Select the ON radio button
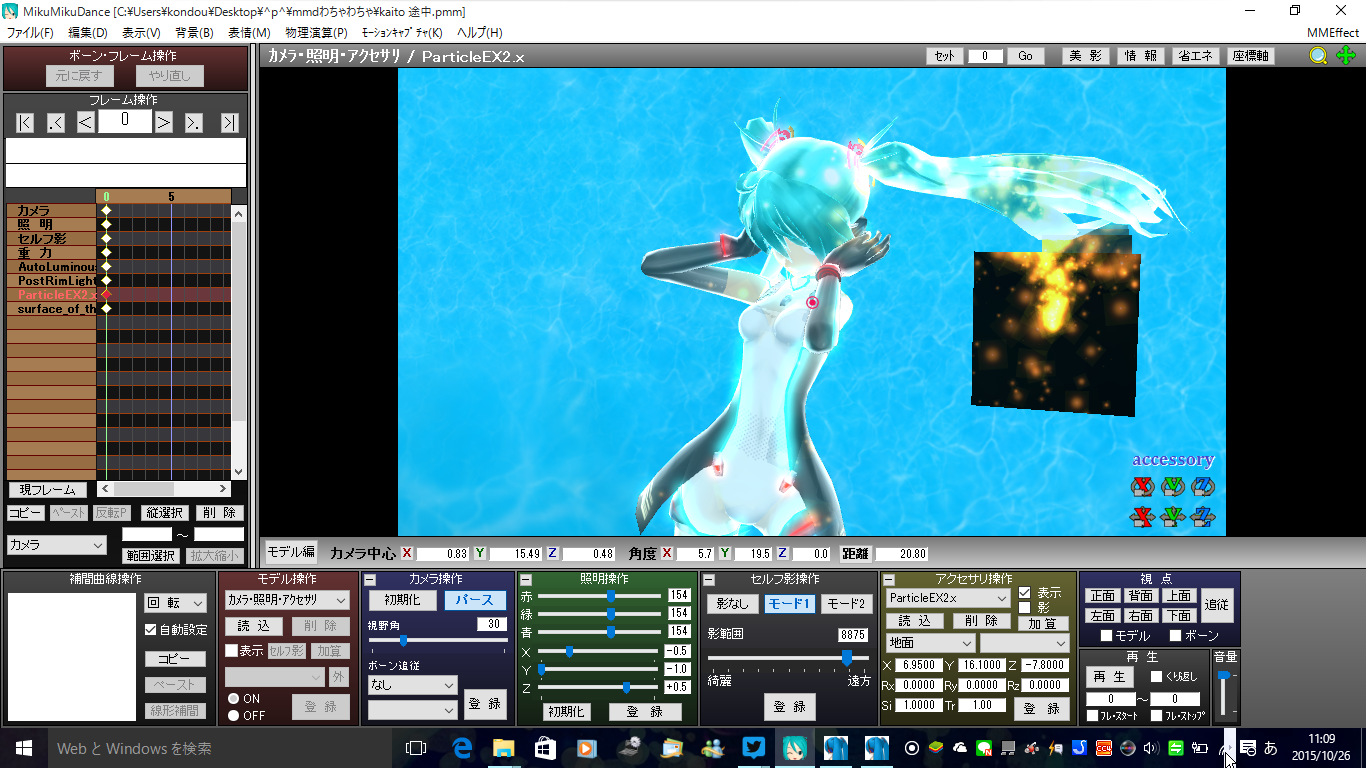This screenshot has height=768, width=1366. (x=233, y=699)
